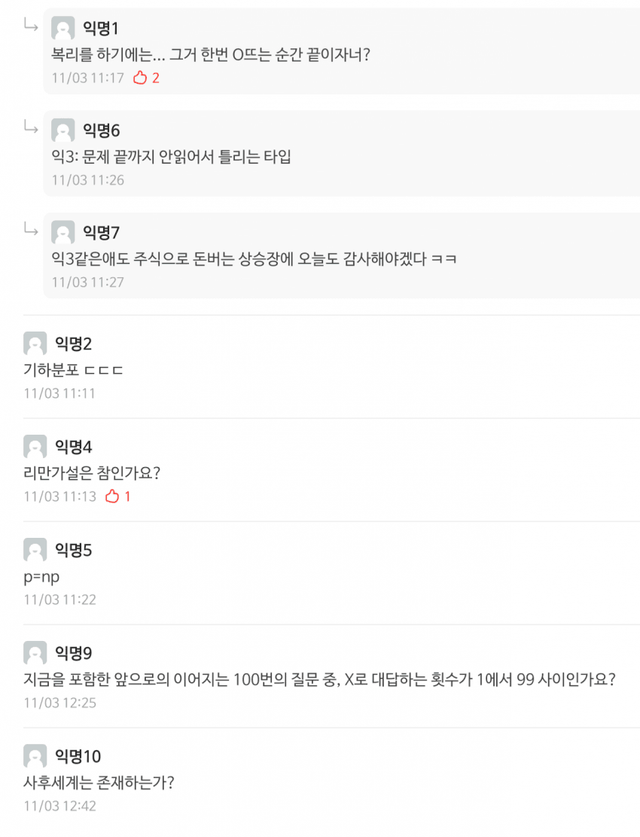The height and width of the screenshot is (837, 640).
Task: Click the reply arrow beside 익명1's reply
Action: (x=31, y=24)
